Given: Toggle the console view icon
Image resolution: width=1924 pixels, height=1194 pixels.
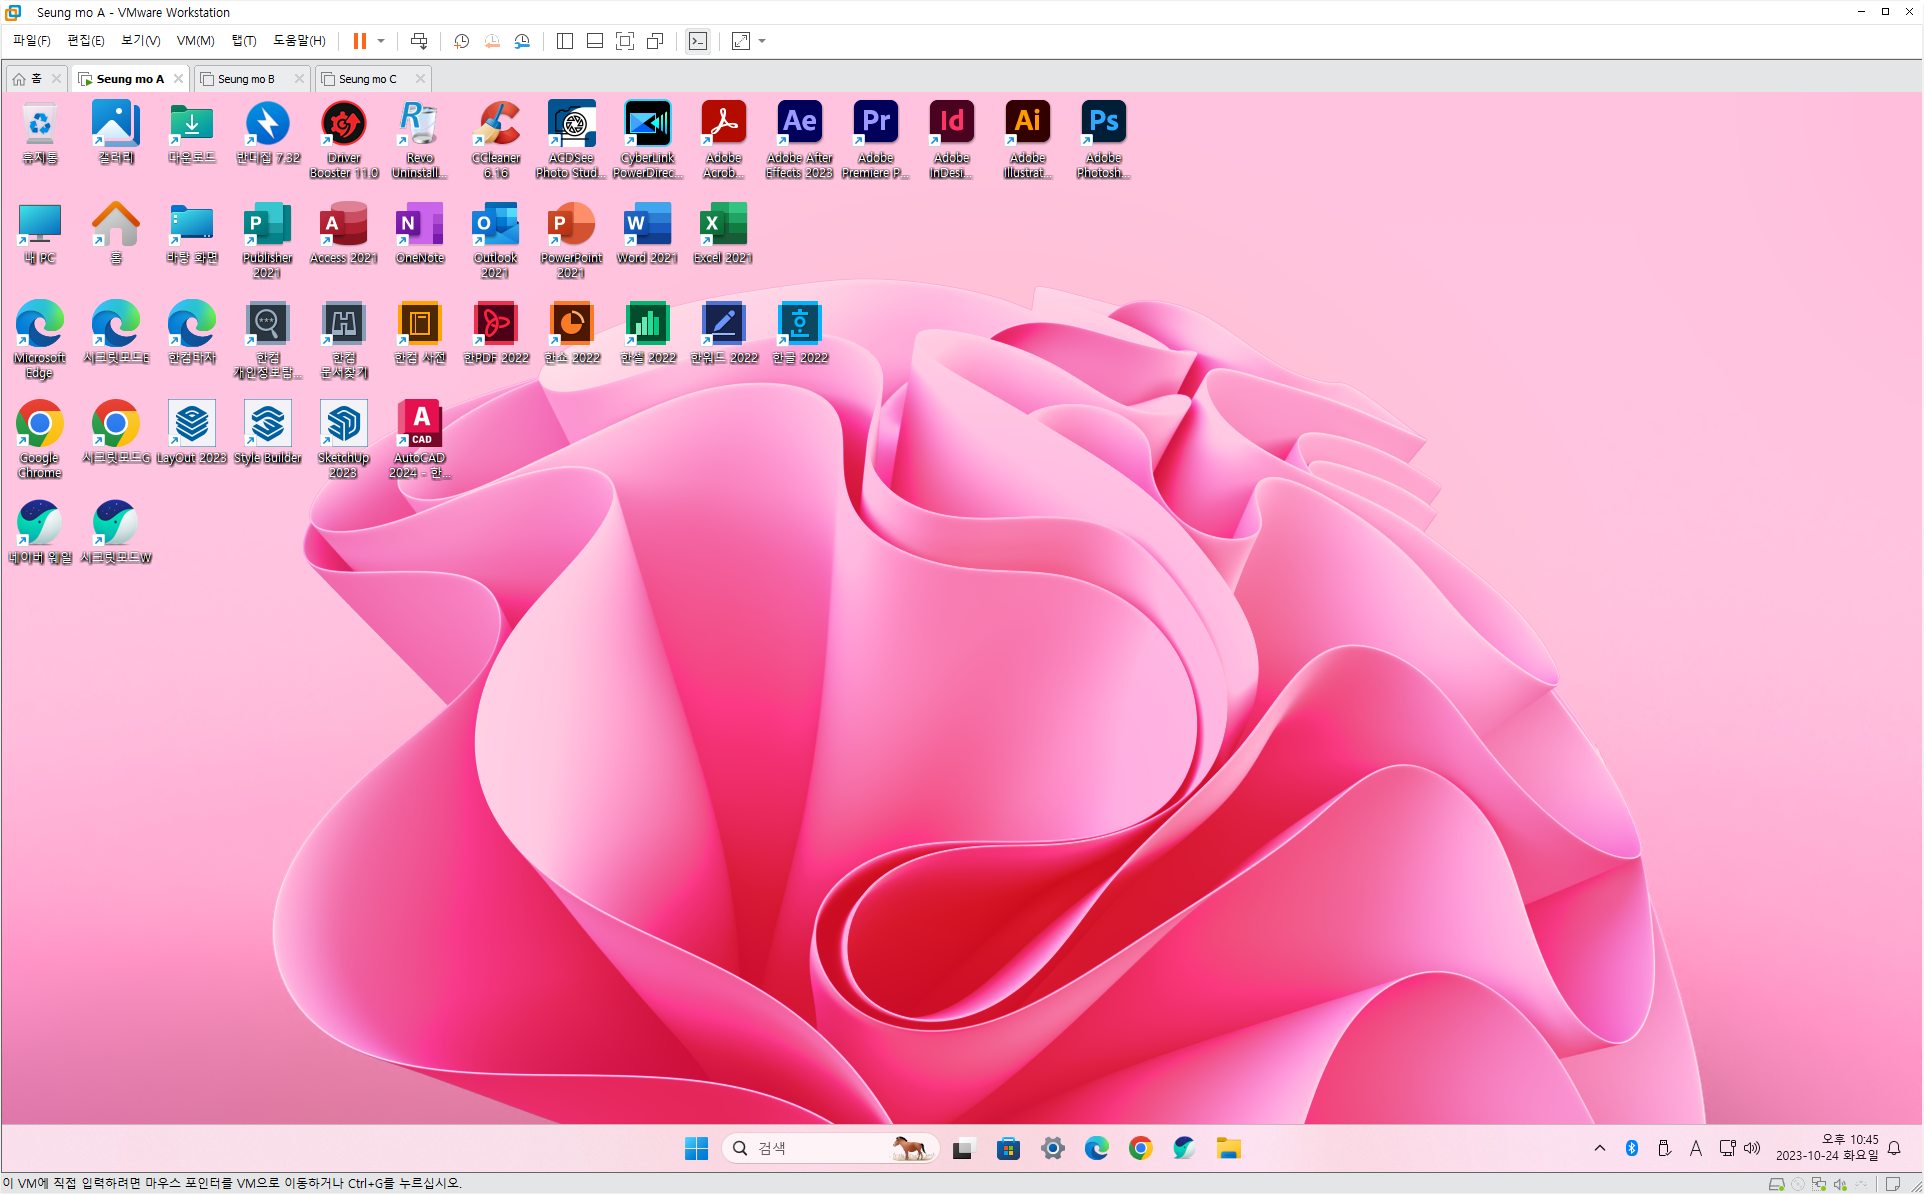Looking at the screenshot, I should click(x=698, y=41).
